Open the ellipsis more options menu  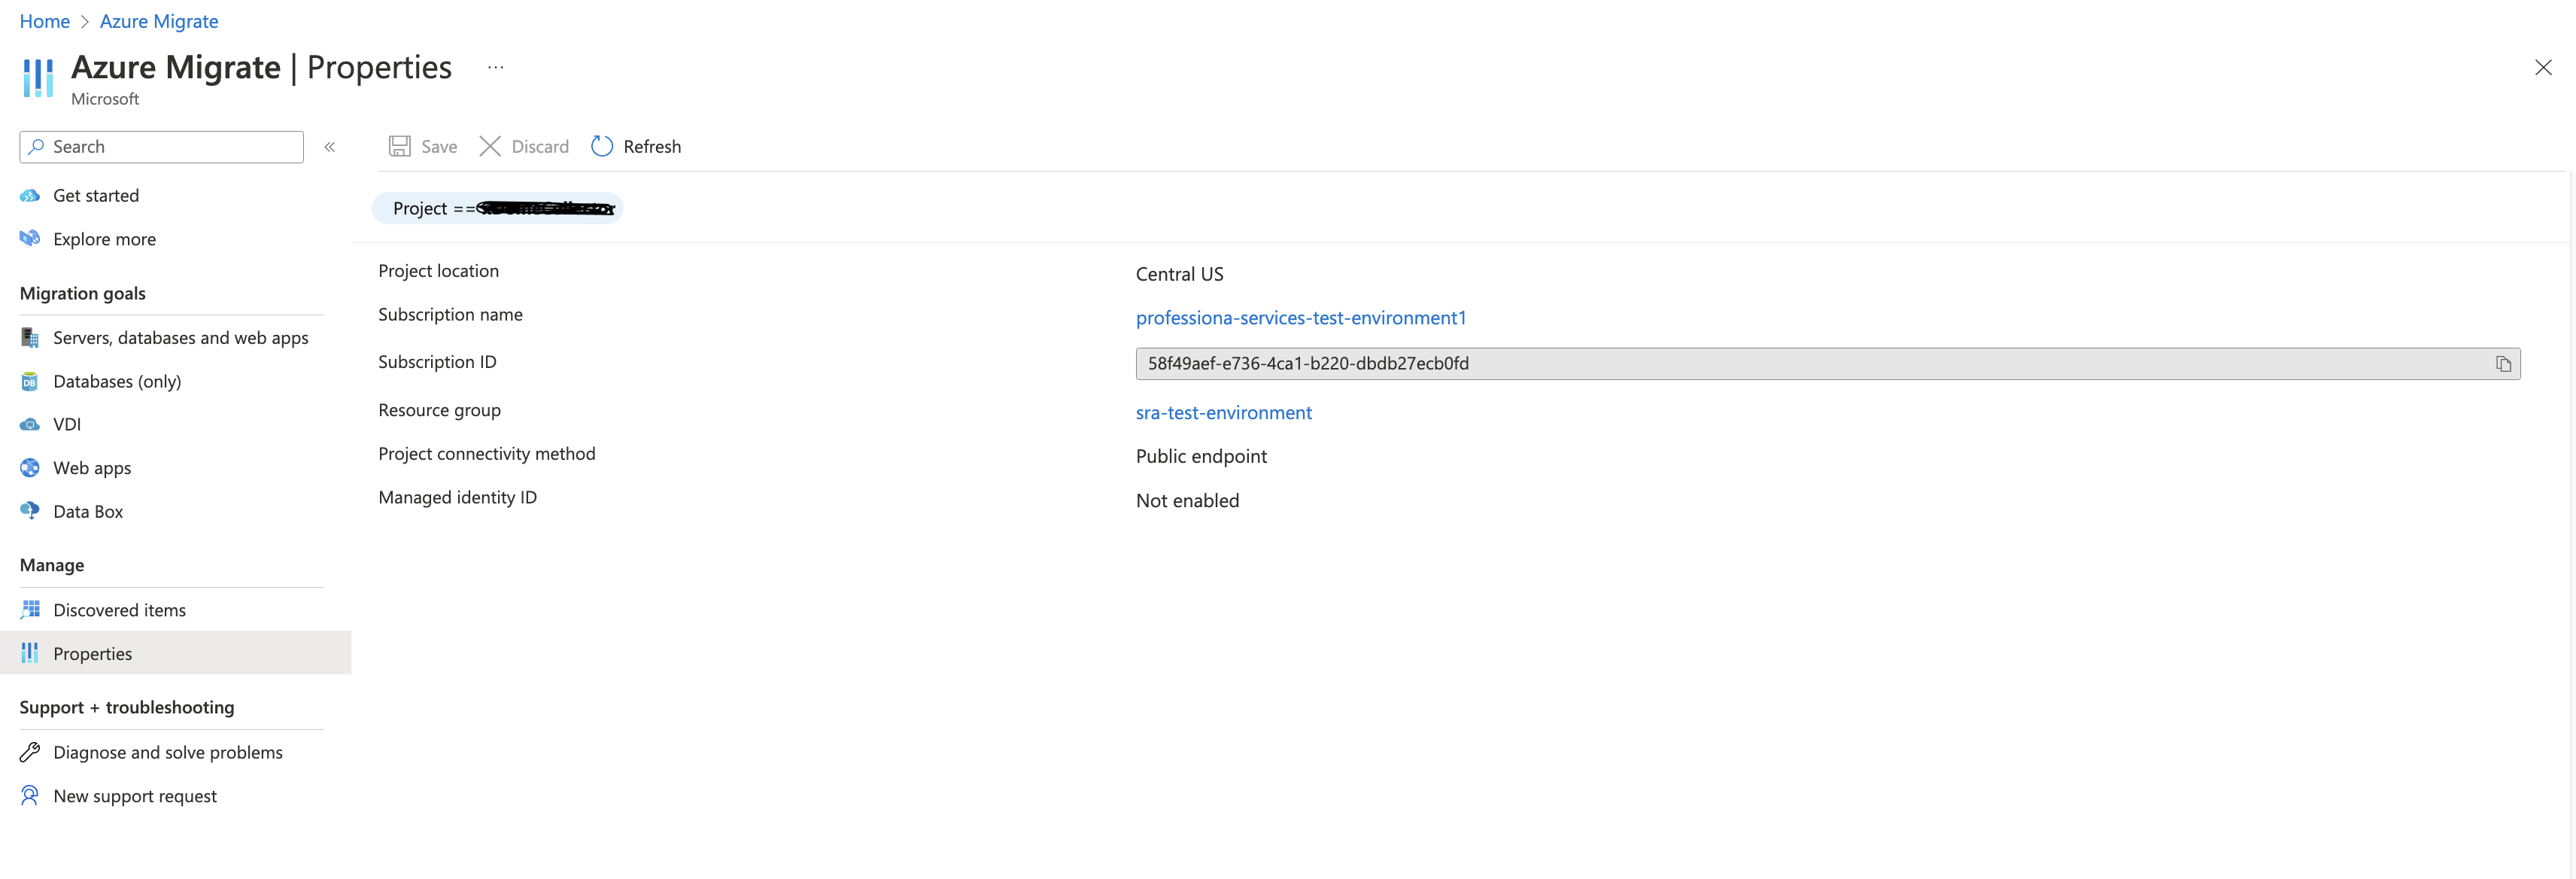[x=495, y=68]
